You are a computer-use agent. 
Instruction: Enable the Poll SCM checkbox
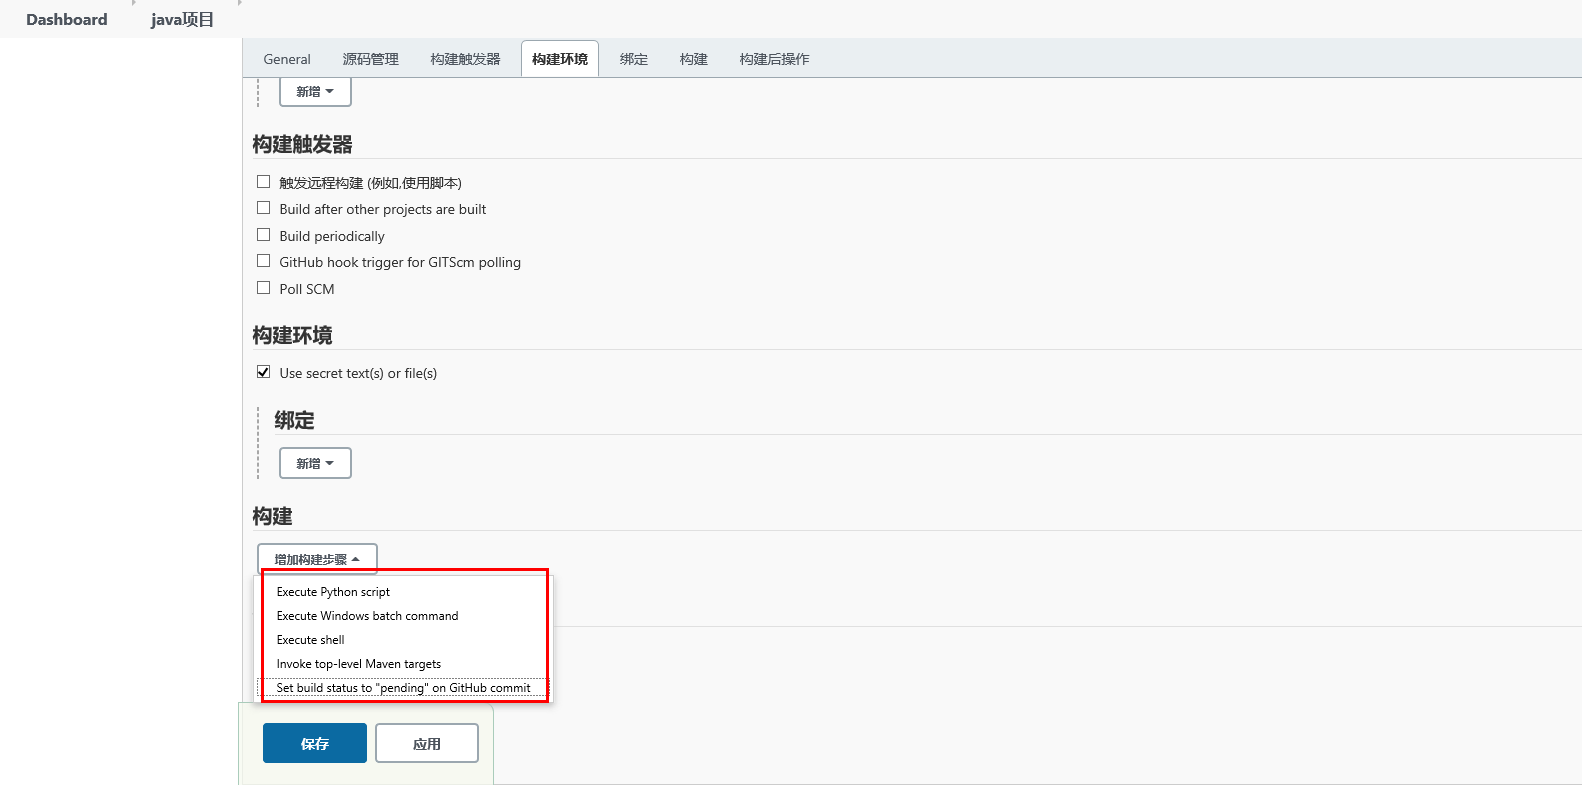pyautogui.click(x=263, y=288)
